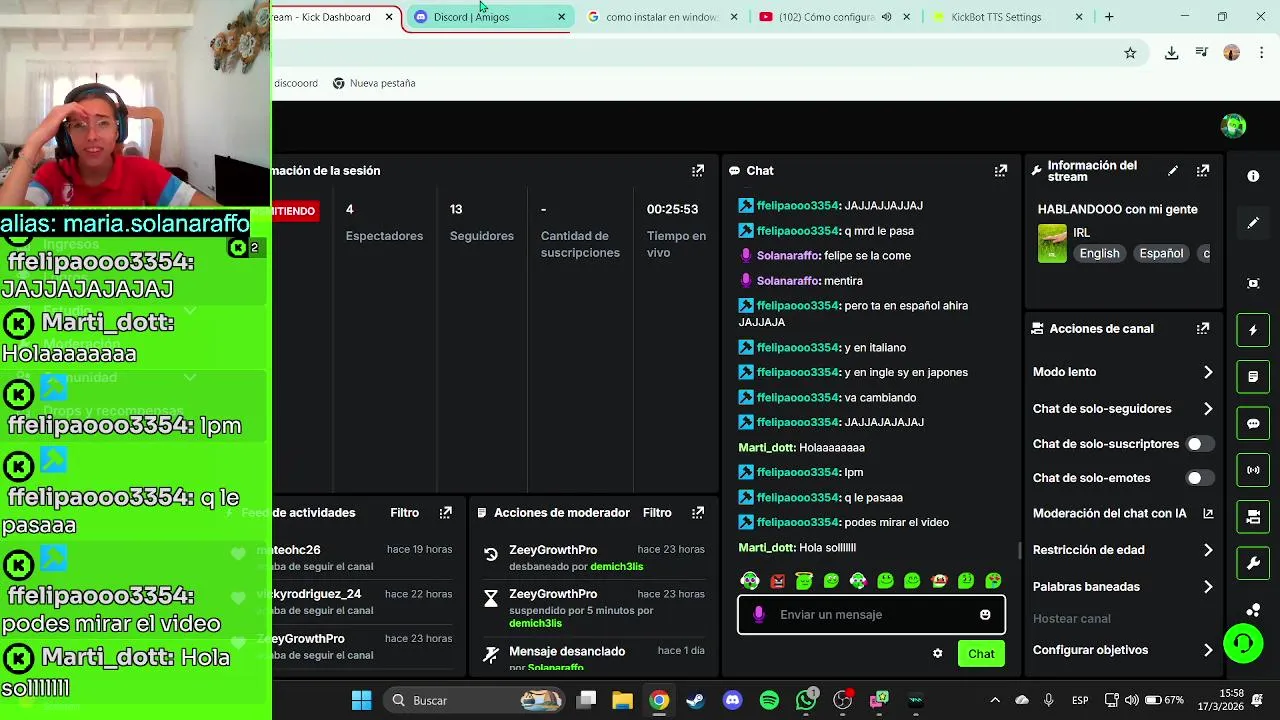Expand Restricción de edad options

pyautogui.click(x=1208, y=550)
